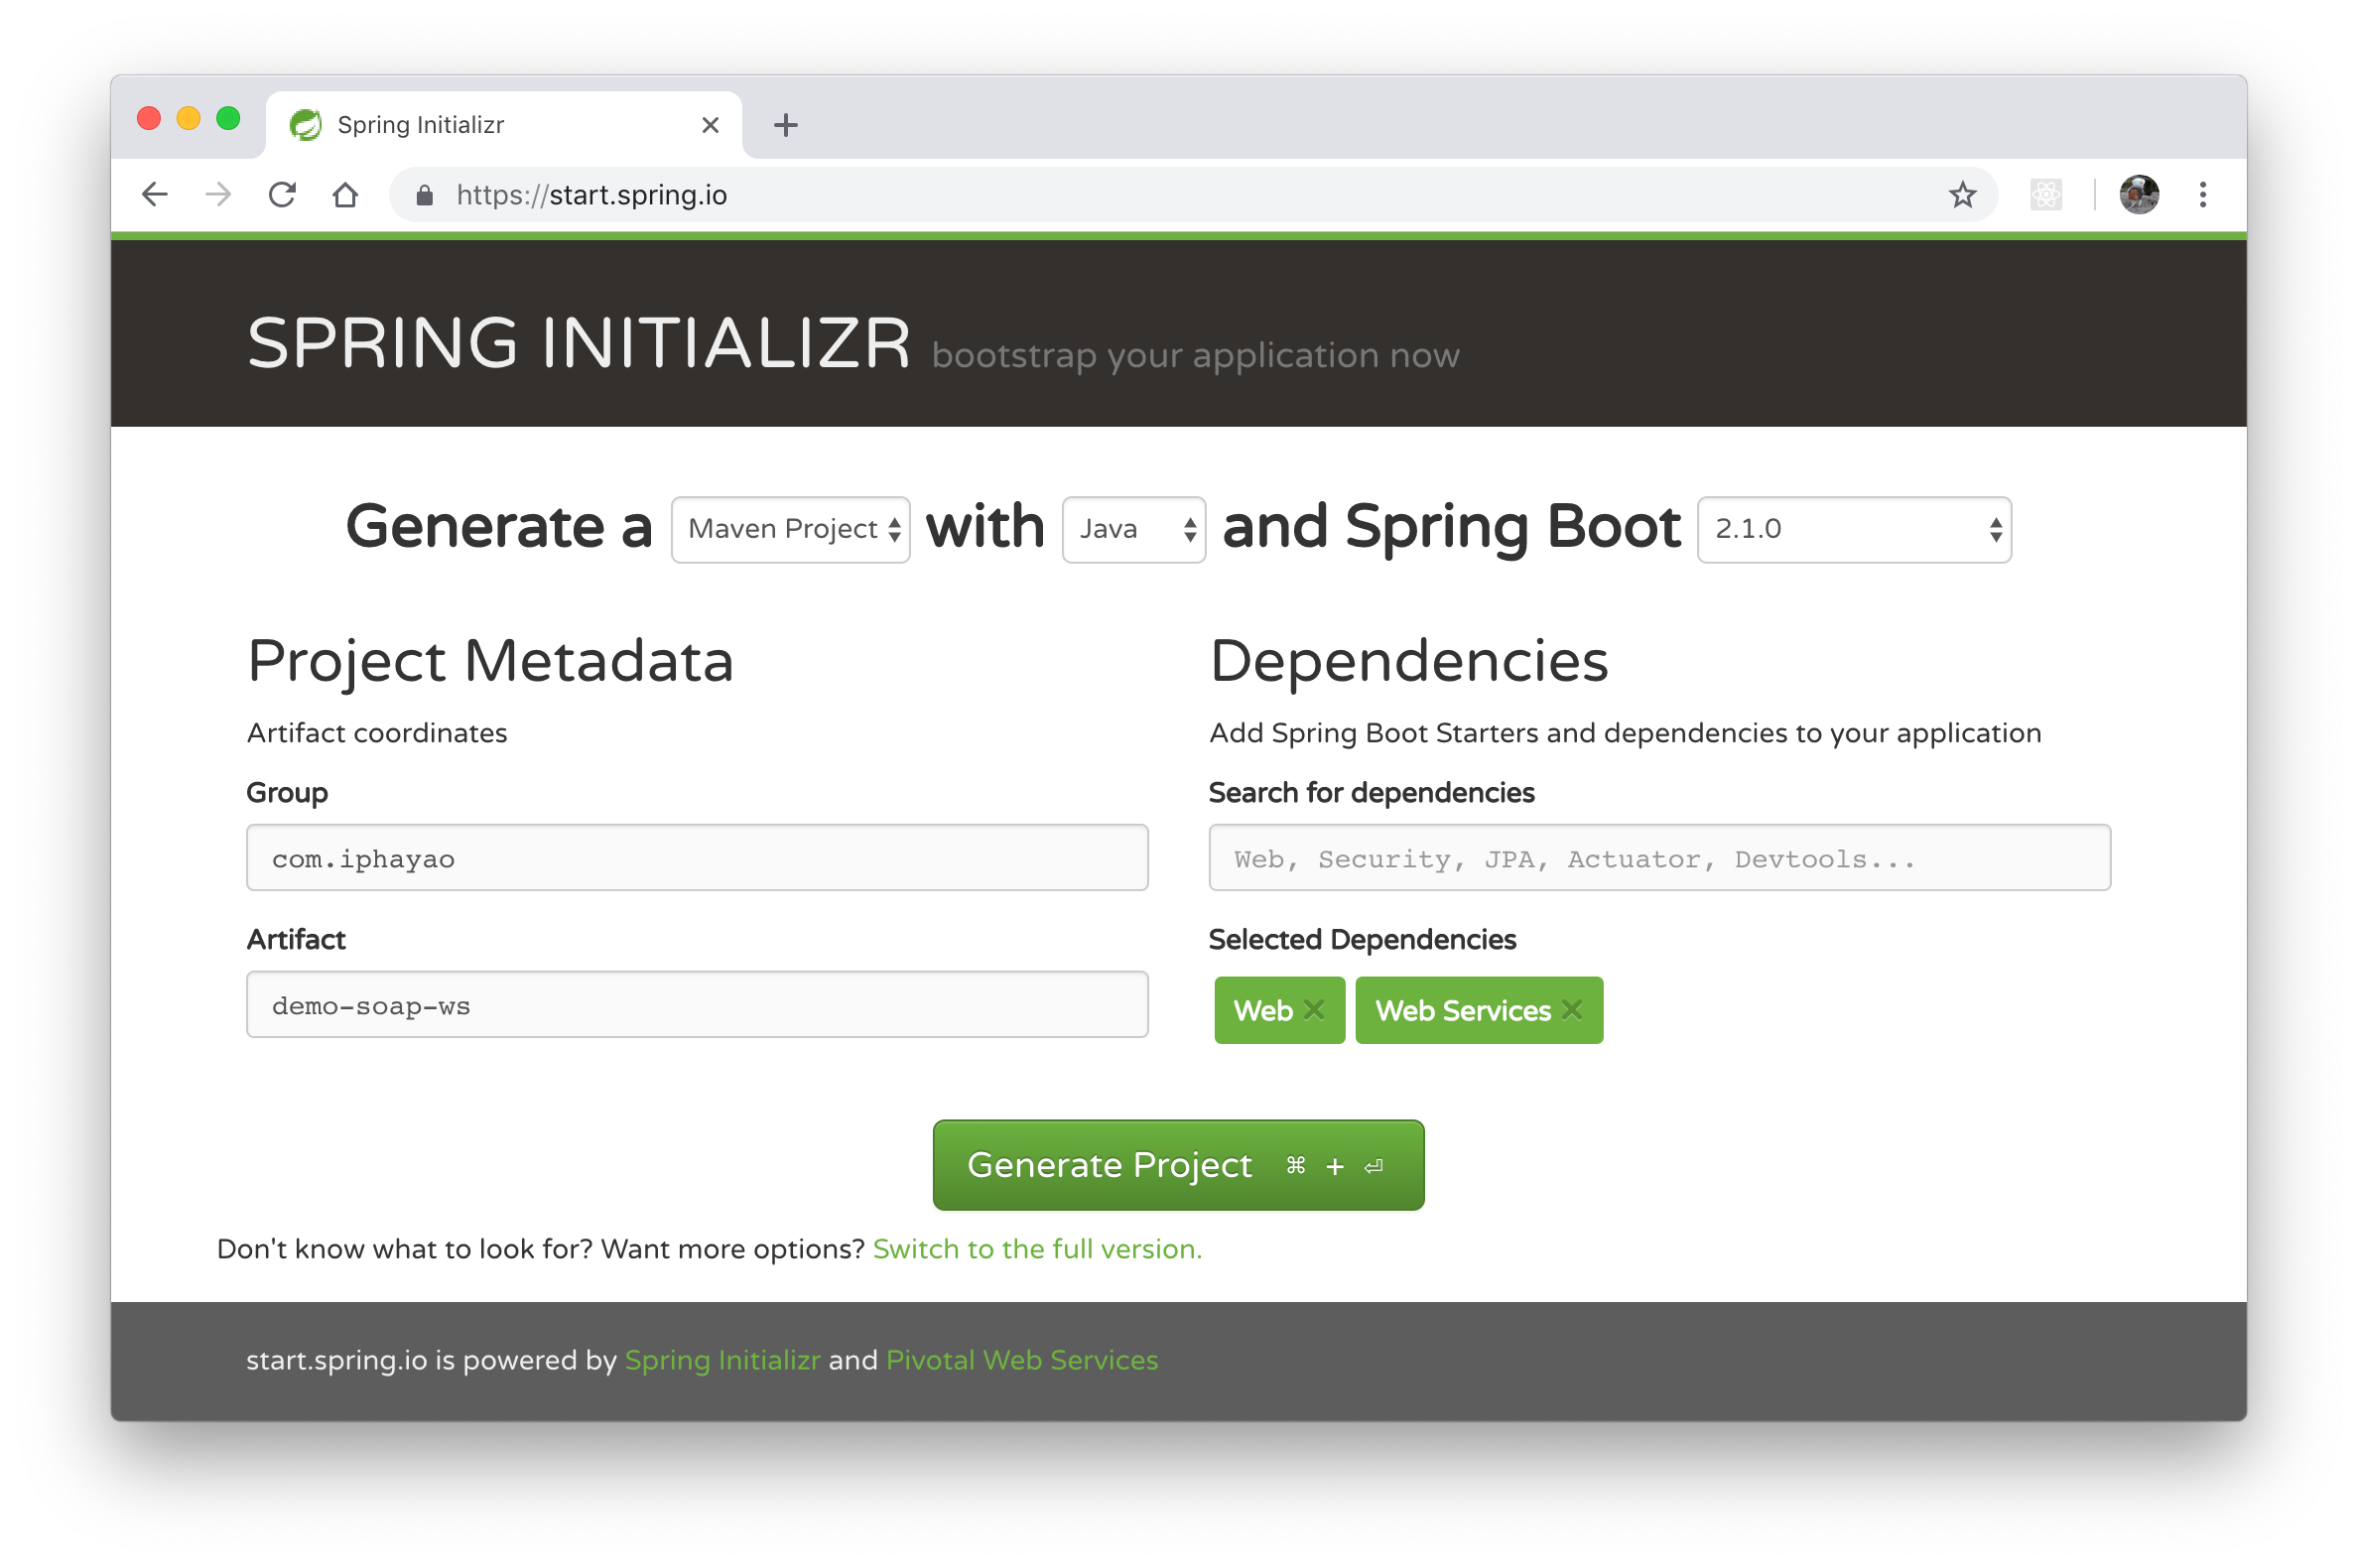The width and height of the screenshot is (2358, 1568).
Task: Open the Java language dropdown
Action: pyautogui.click(x=1133, y=529)
